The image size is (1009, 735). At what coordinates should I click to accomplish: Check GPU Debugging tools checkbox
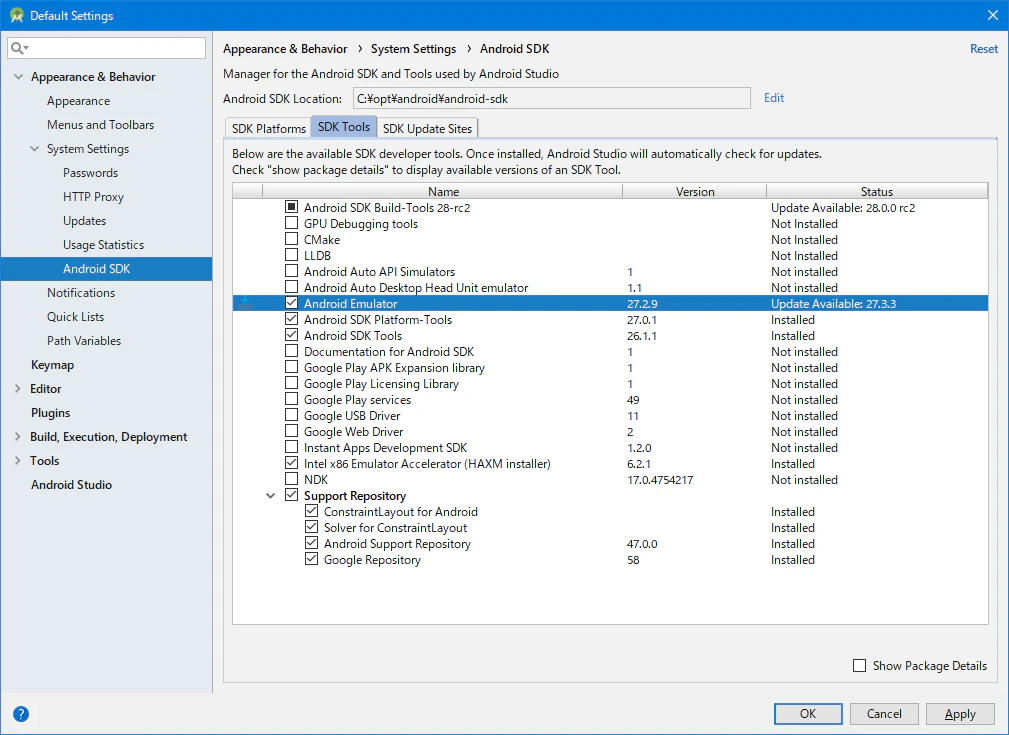(x=292, y=223)
